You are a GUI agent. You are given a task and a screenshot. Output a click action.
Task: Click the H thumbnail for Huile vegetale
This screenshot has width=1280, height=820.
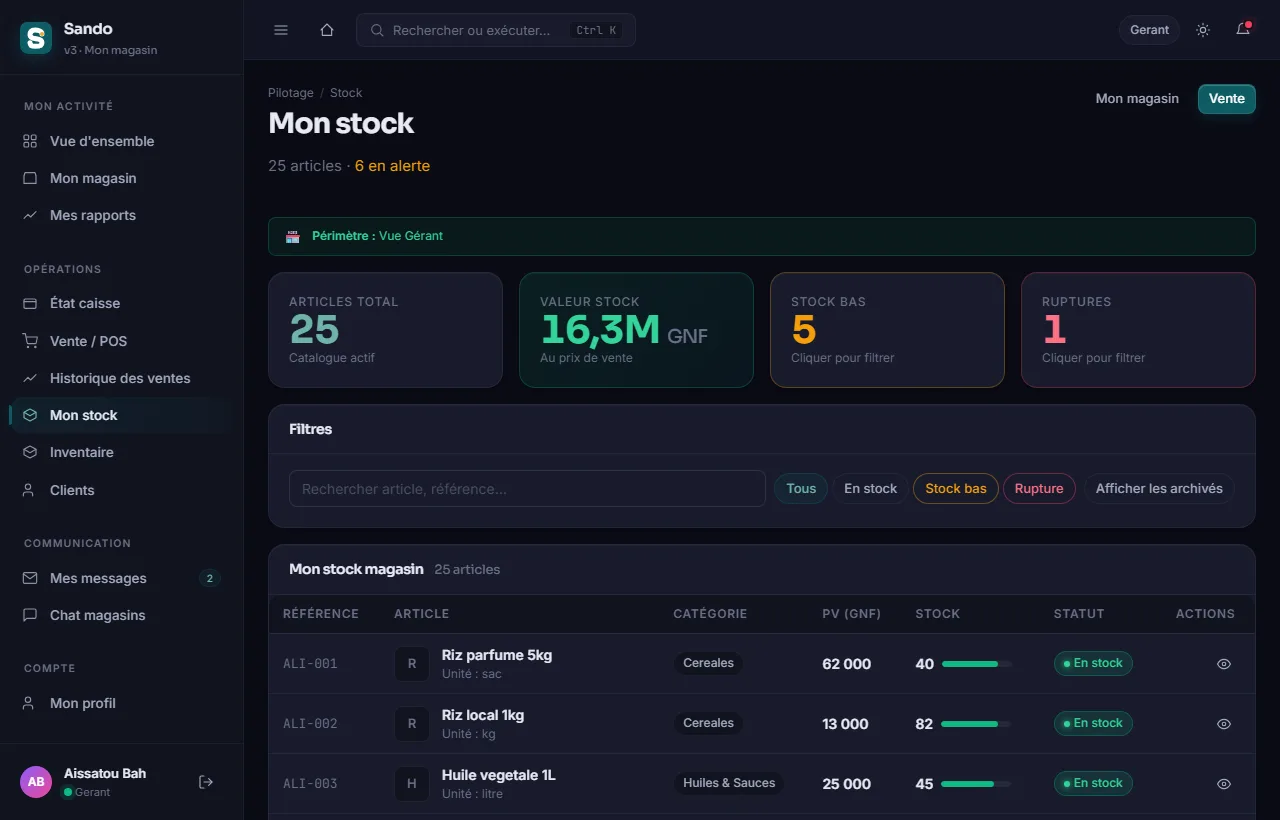tap(412, 784)
